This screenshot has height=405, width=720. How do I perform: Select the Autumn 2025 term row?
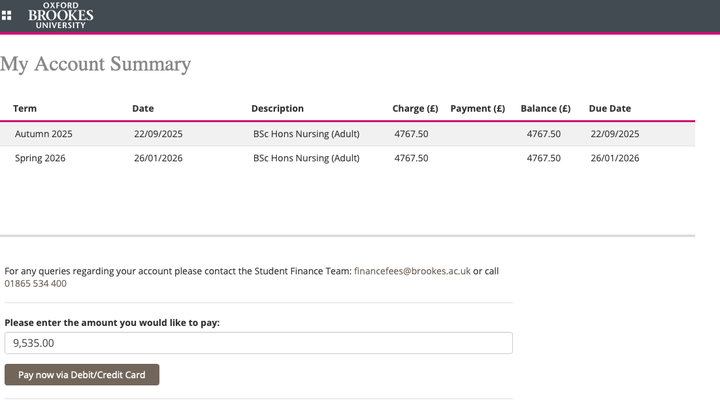pyautogui.click(x=44, y=134)
